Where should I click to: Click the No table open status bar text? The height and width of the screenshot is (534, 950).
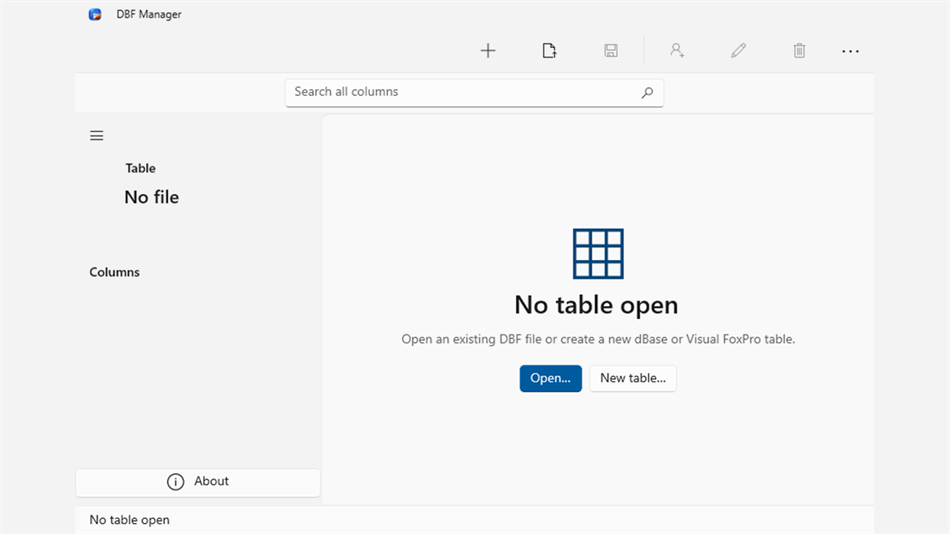tap(130, 520)
